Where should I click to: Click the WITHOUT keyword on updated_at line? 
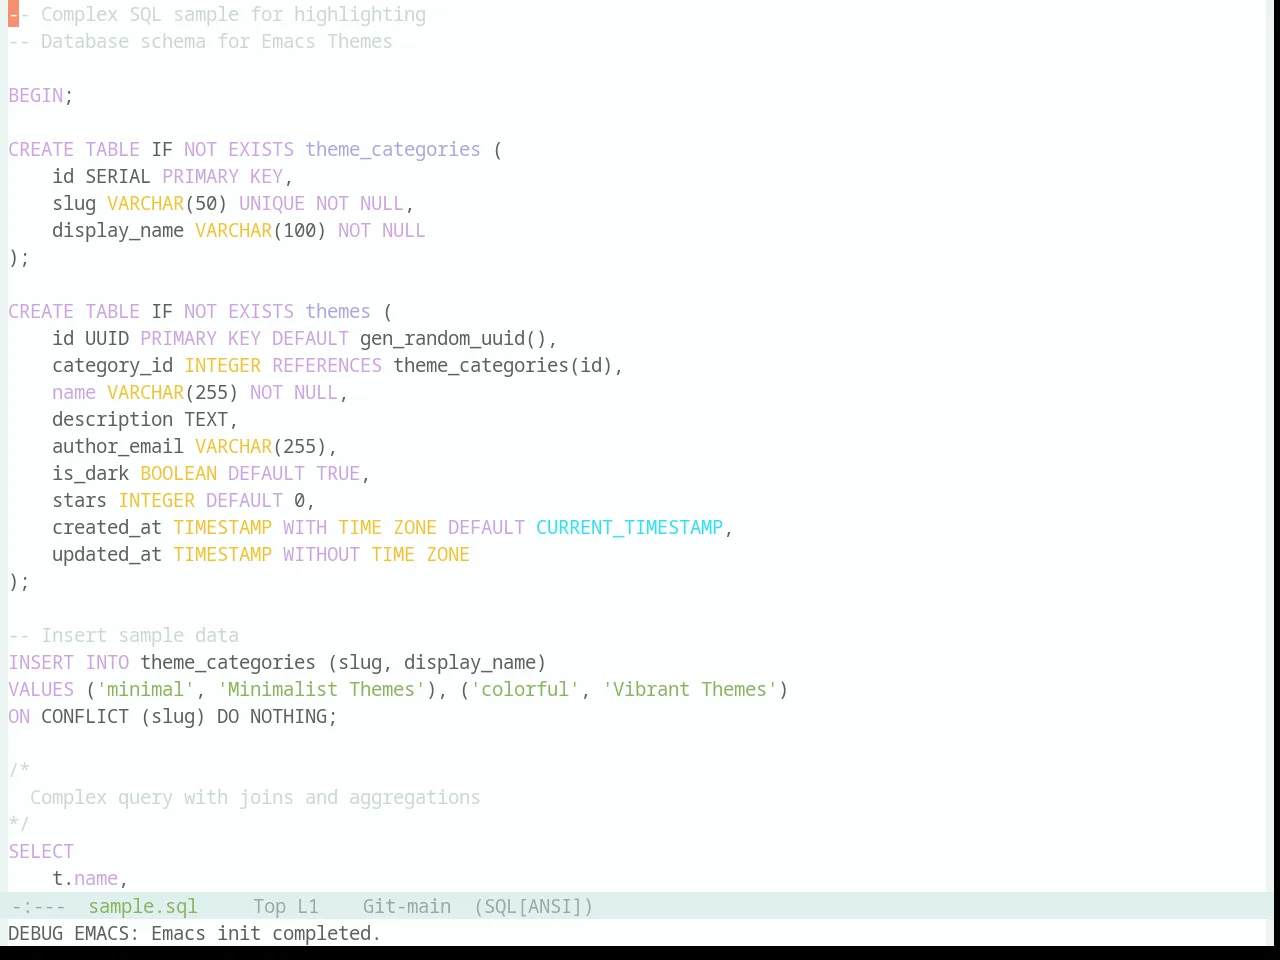pyautogui.click(x=321, y=554)
